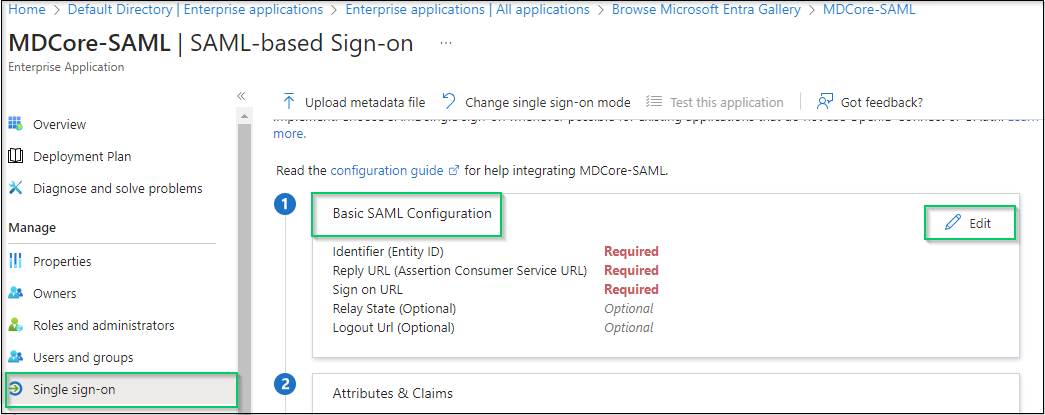Click the Properties bars icon
This screenshot has height=415, width=1045.
[15, 261]
